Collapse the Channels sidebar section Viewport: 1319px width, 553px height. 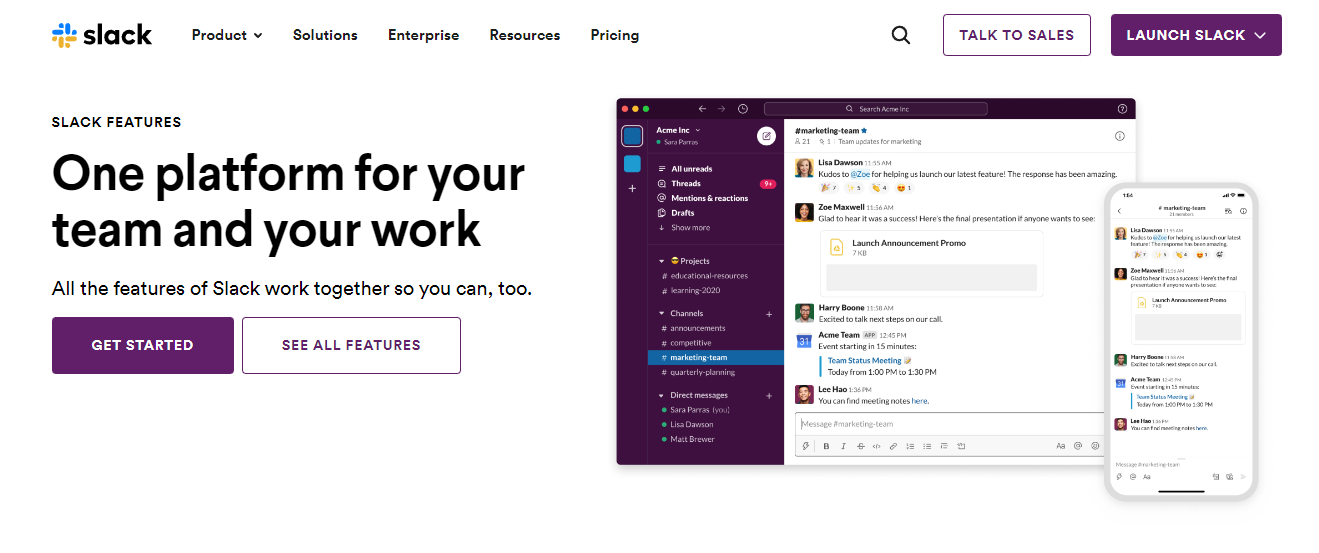point(662,314)
